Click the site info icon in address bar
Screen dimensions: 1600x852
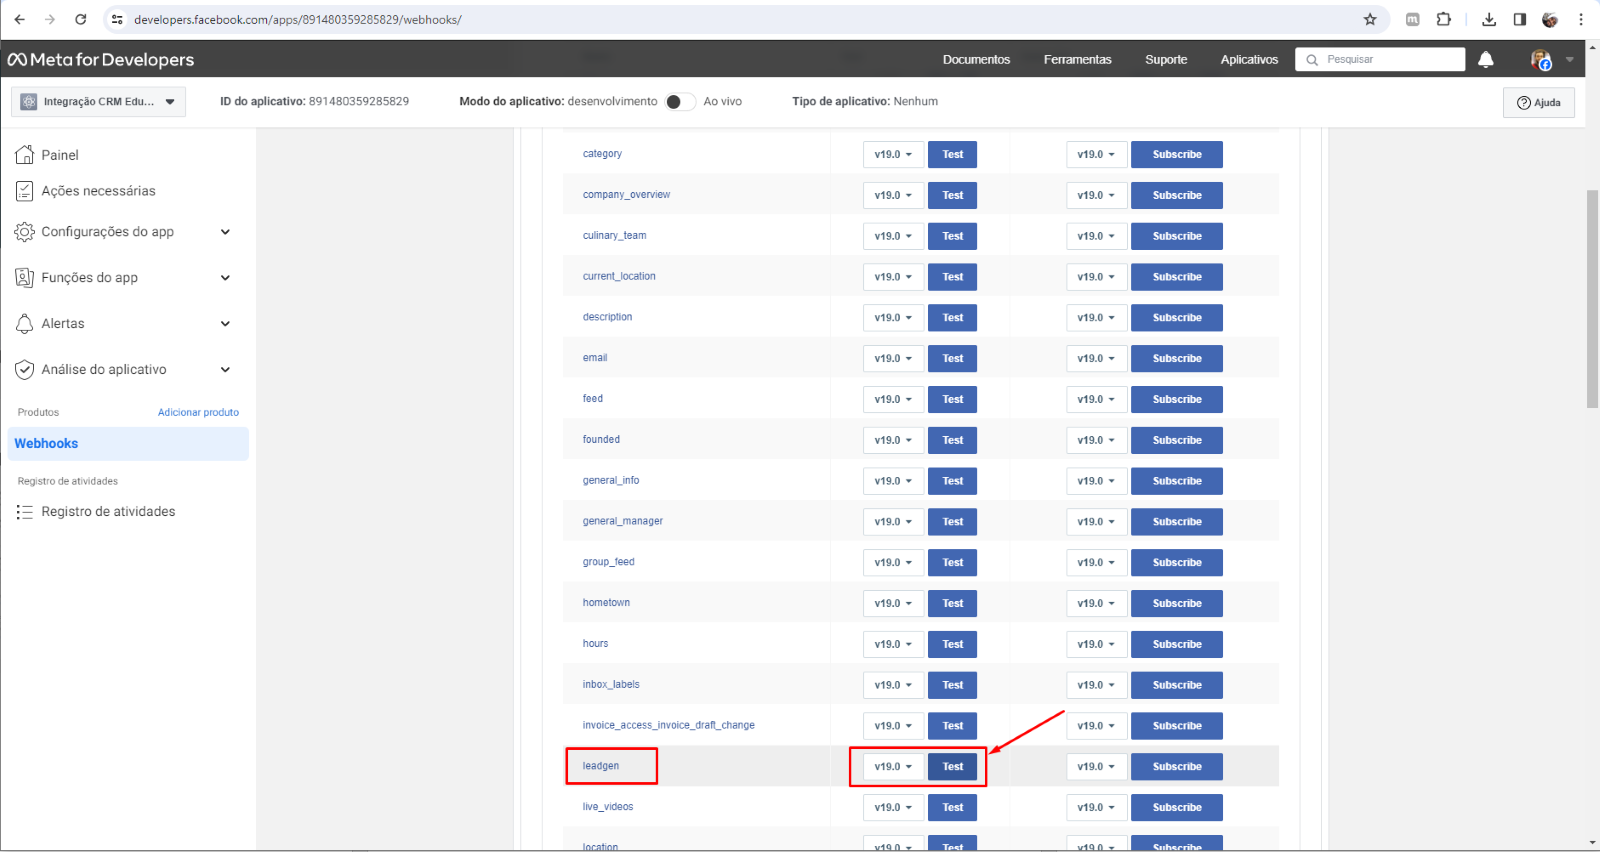117,19
